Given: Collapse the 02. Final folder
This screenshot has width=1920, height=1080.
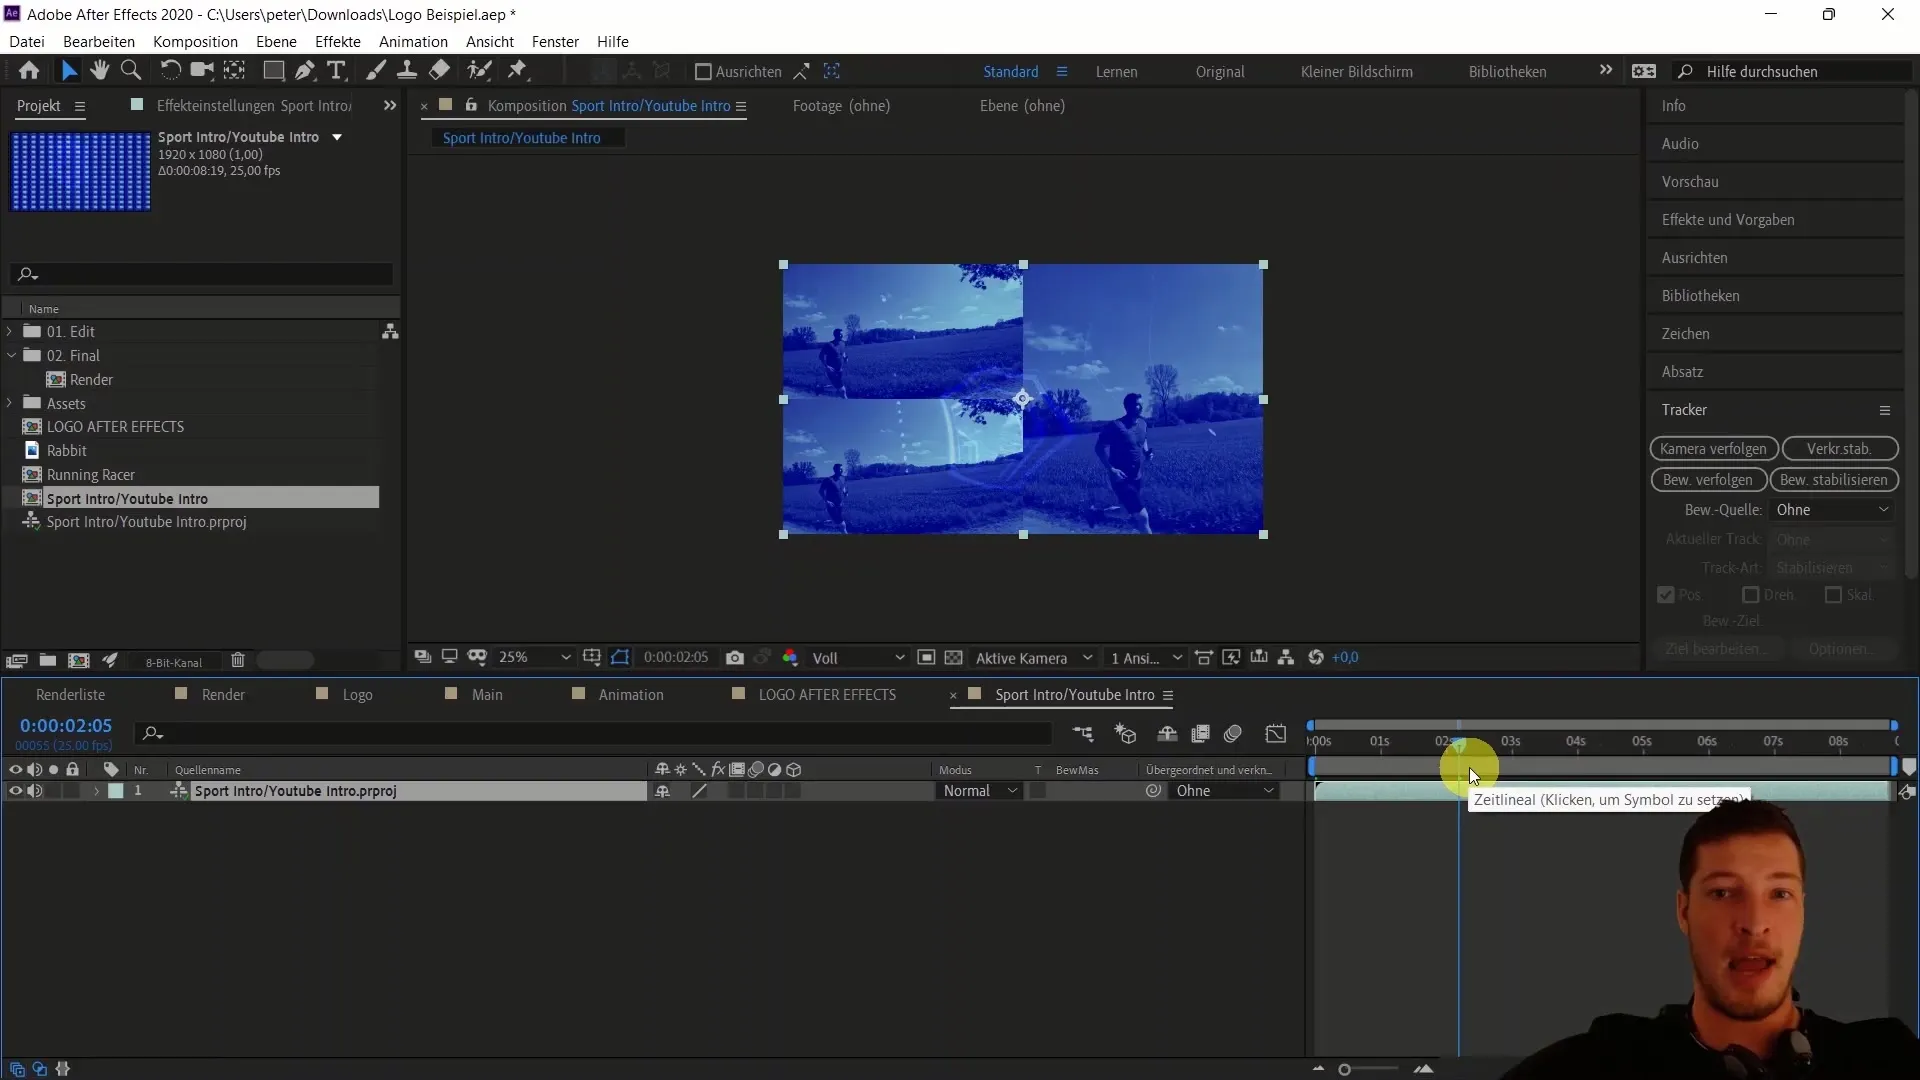Looking at the screenshot, I should pyautogui.click(x=11, y=355).
